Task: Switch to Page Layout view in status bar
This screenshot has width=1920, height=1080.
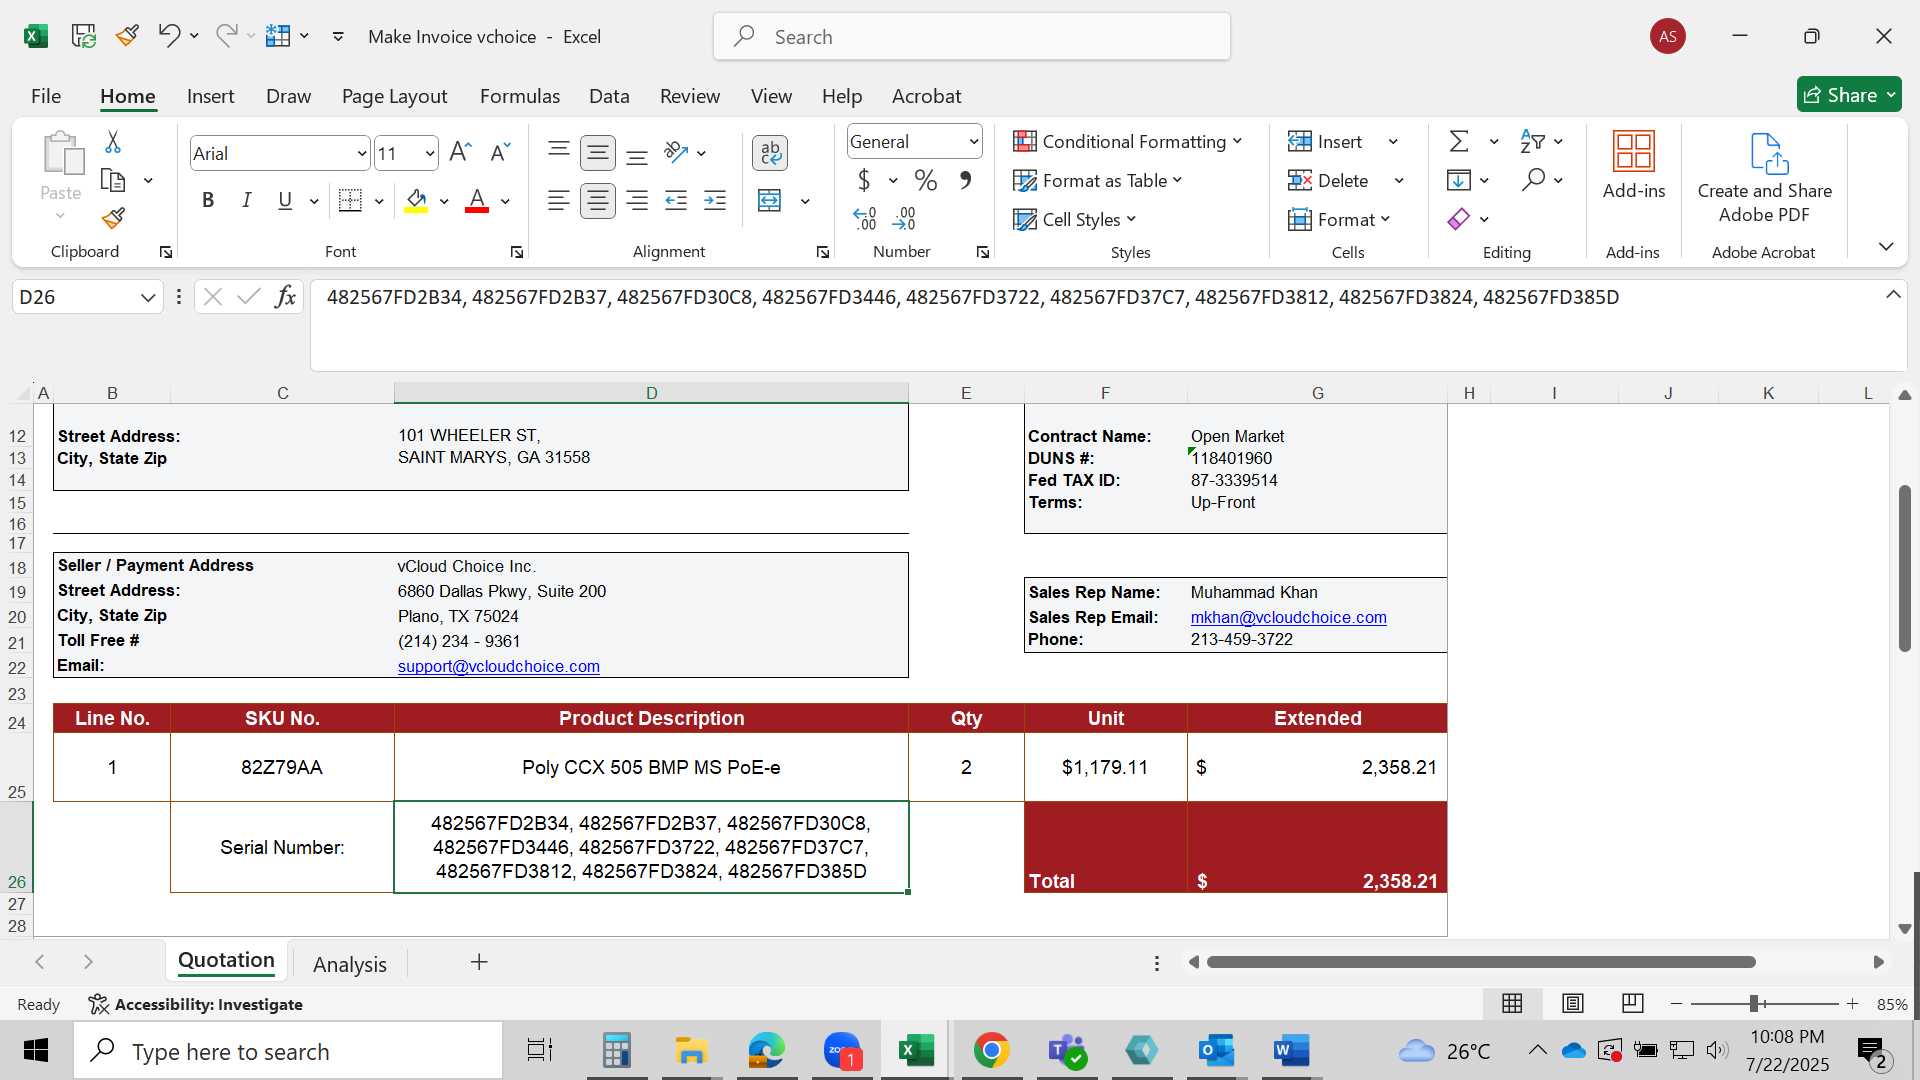Action: [x=1572, y=1003]
